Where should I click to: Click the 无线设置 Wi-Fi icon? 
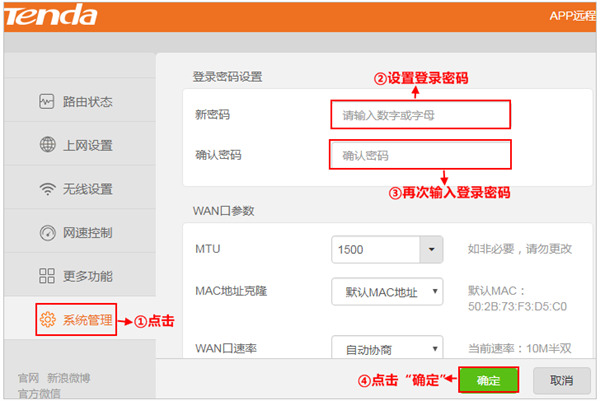coord(47,189)
